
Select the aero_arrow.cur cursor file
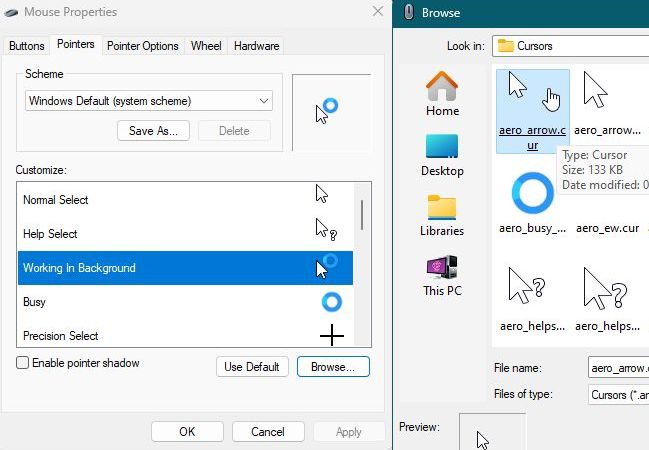[532, 111]
